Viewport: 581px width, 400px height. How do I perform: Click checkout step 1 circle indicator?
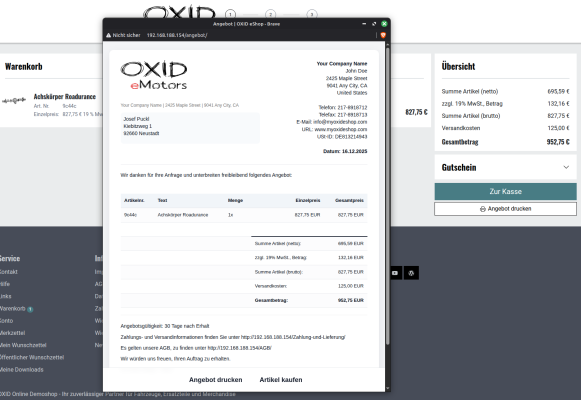230,14
